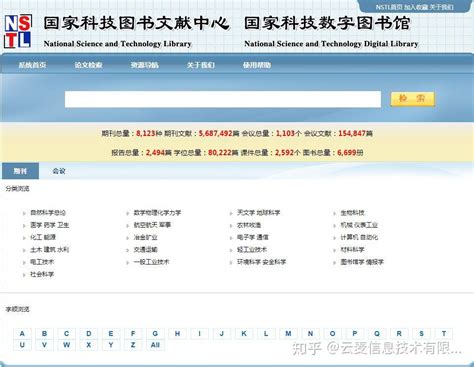The width and height of the screenshot is (474, 367).
Task: Select the 冶金矿业 category
Action: [146, 237]
